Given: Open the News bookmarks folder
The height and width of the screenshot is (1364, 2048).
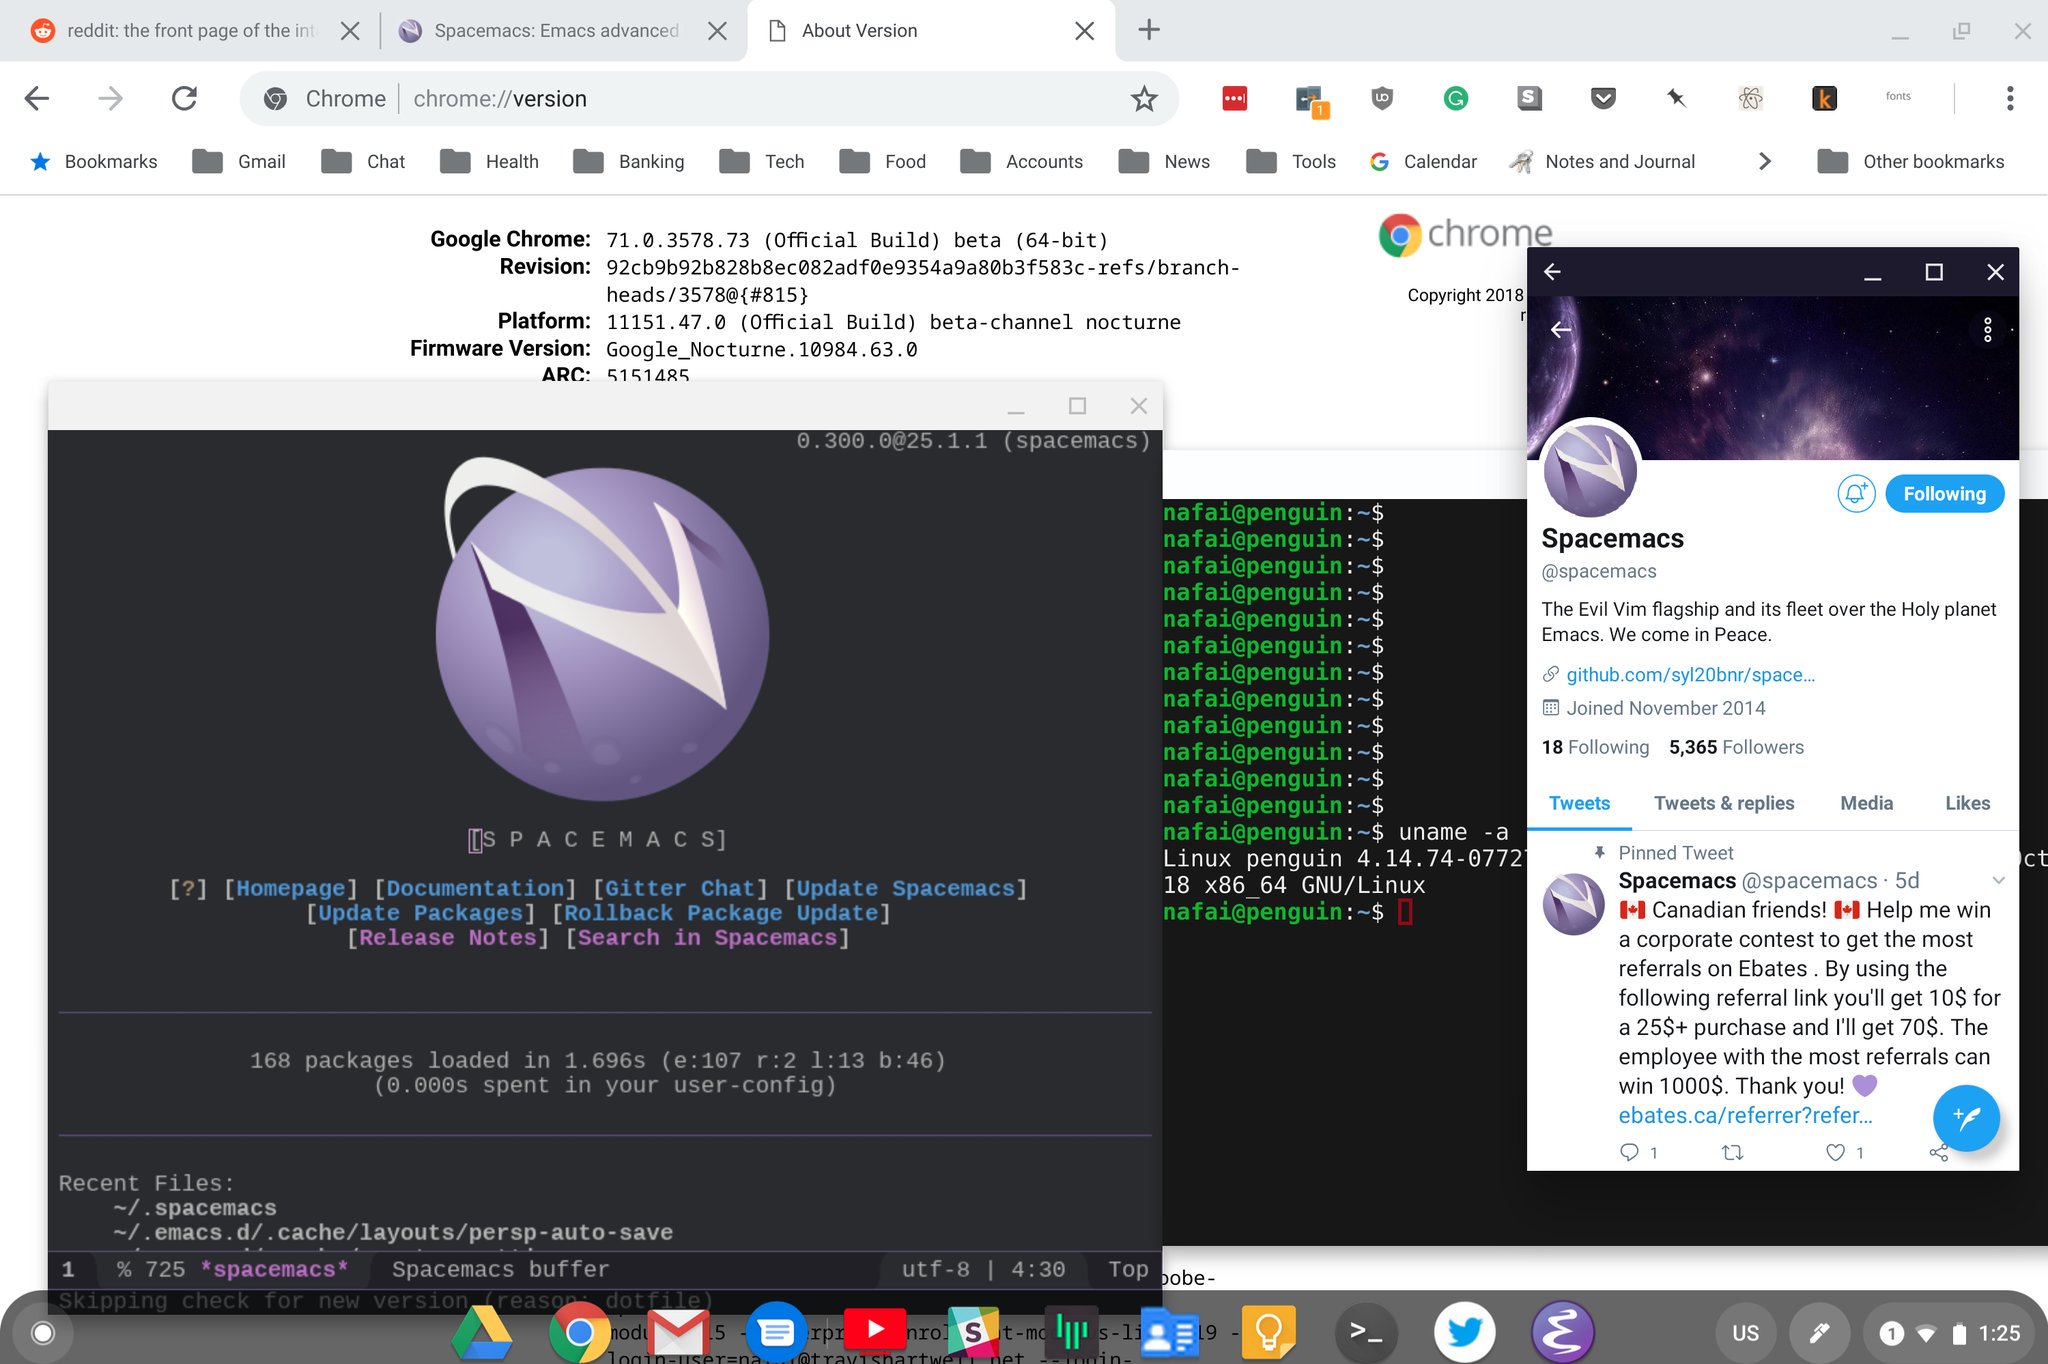Looking at the screenshot, I should [x=1164, y=161].
